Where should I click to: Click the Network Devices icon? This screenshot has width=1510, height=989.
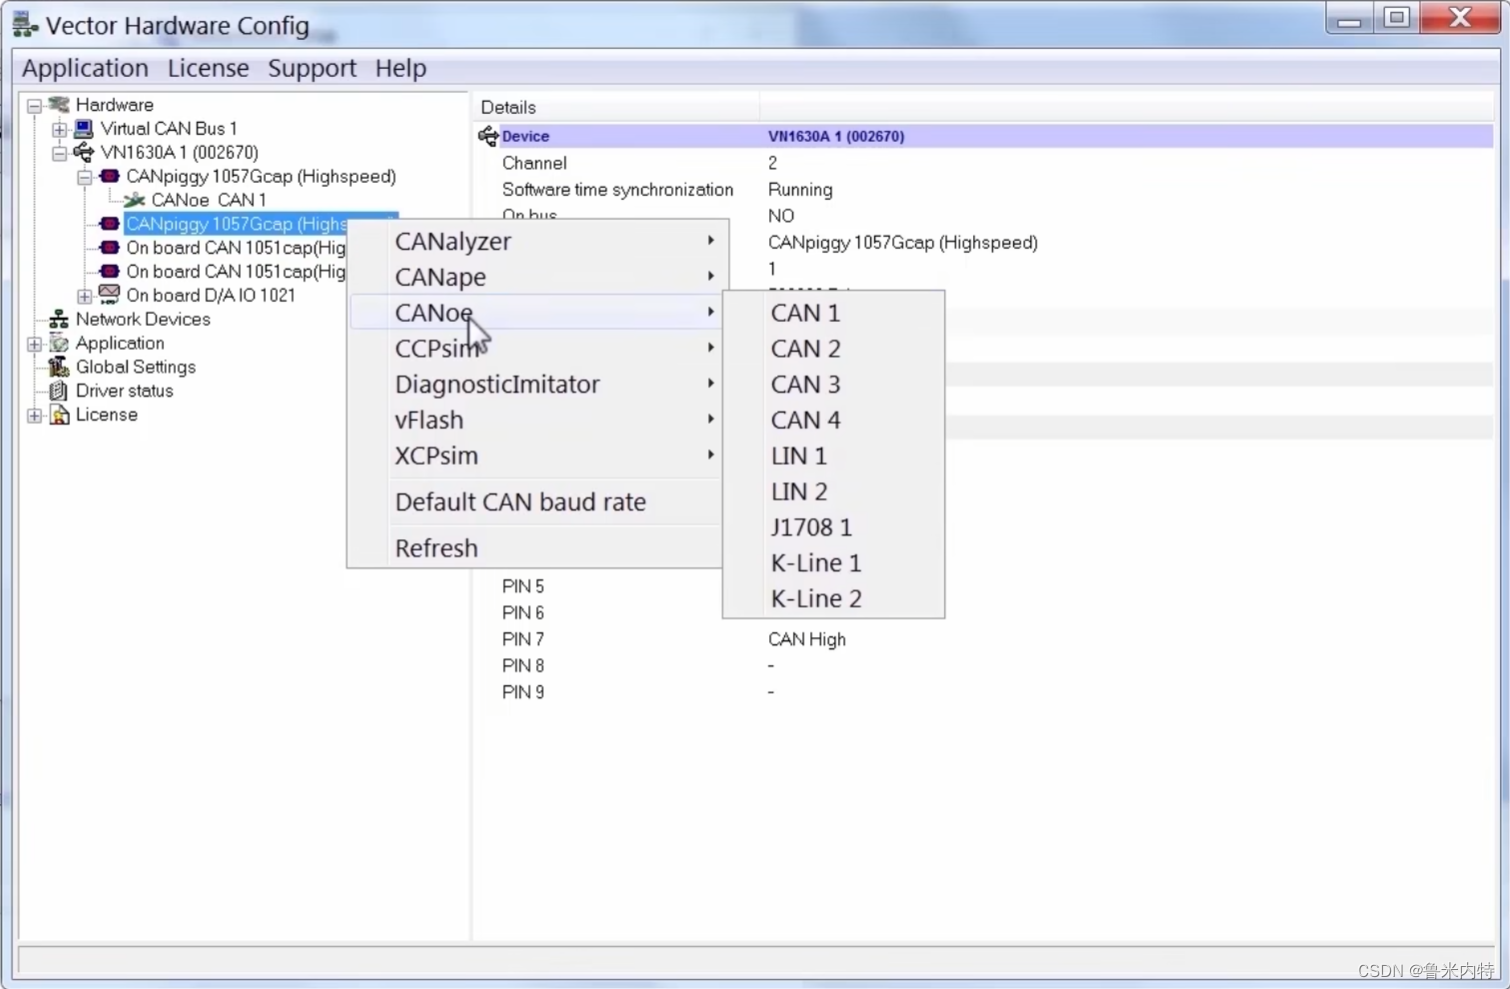(x=59, y=319)
